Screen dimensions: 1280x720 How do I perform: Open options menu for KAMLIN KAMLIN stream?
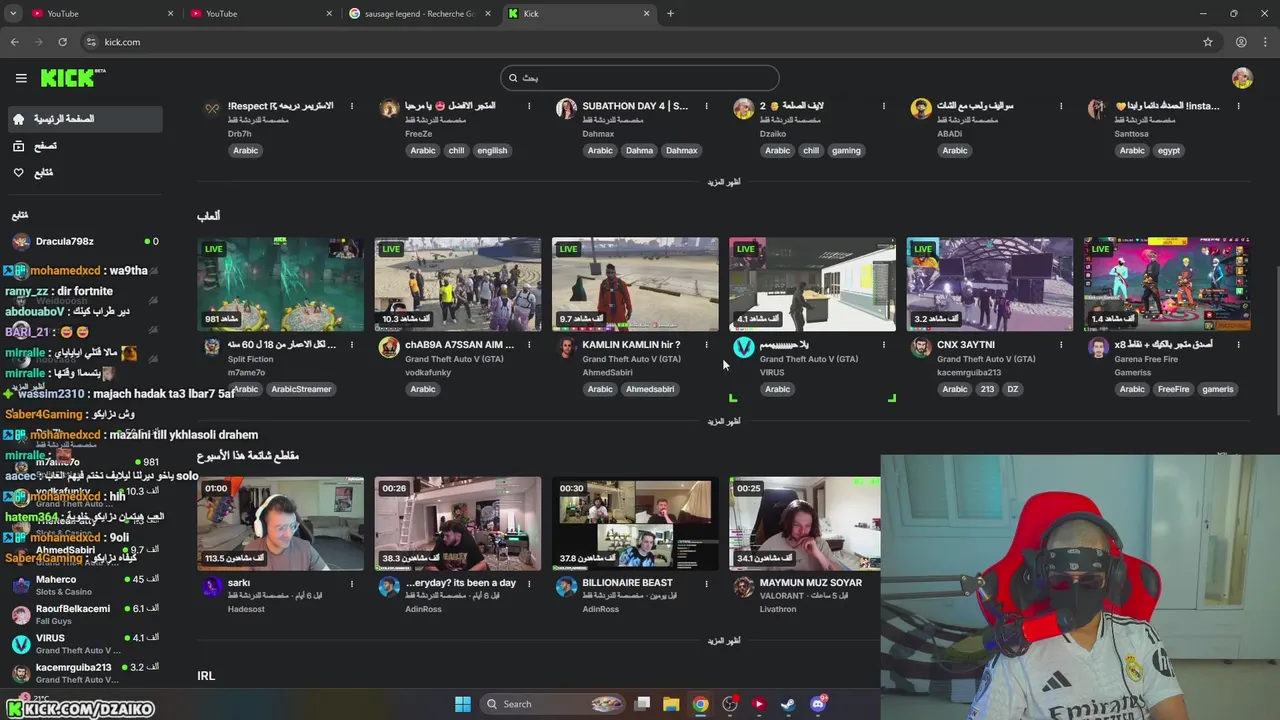706,345
